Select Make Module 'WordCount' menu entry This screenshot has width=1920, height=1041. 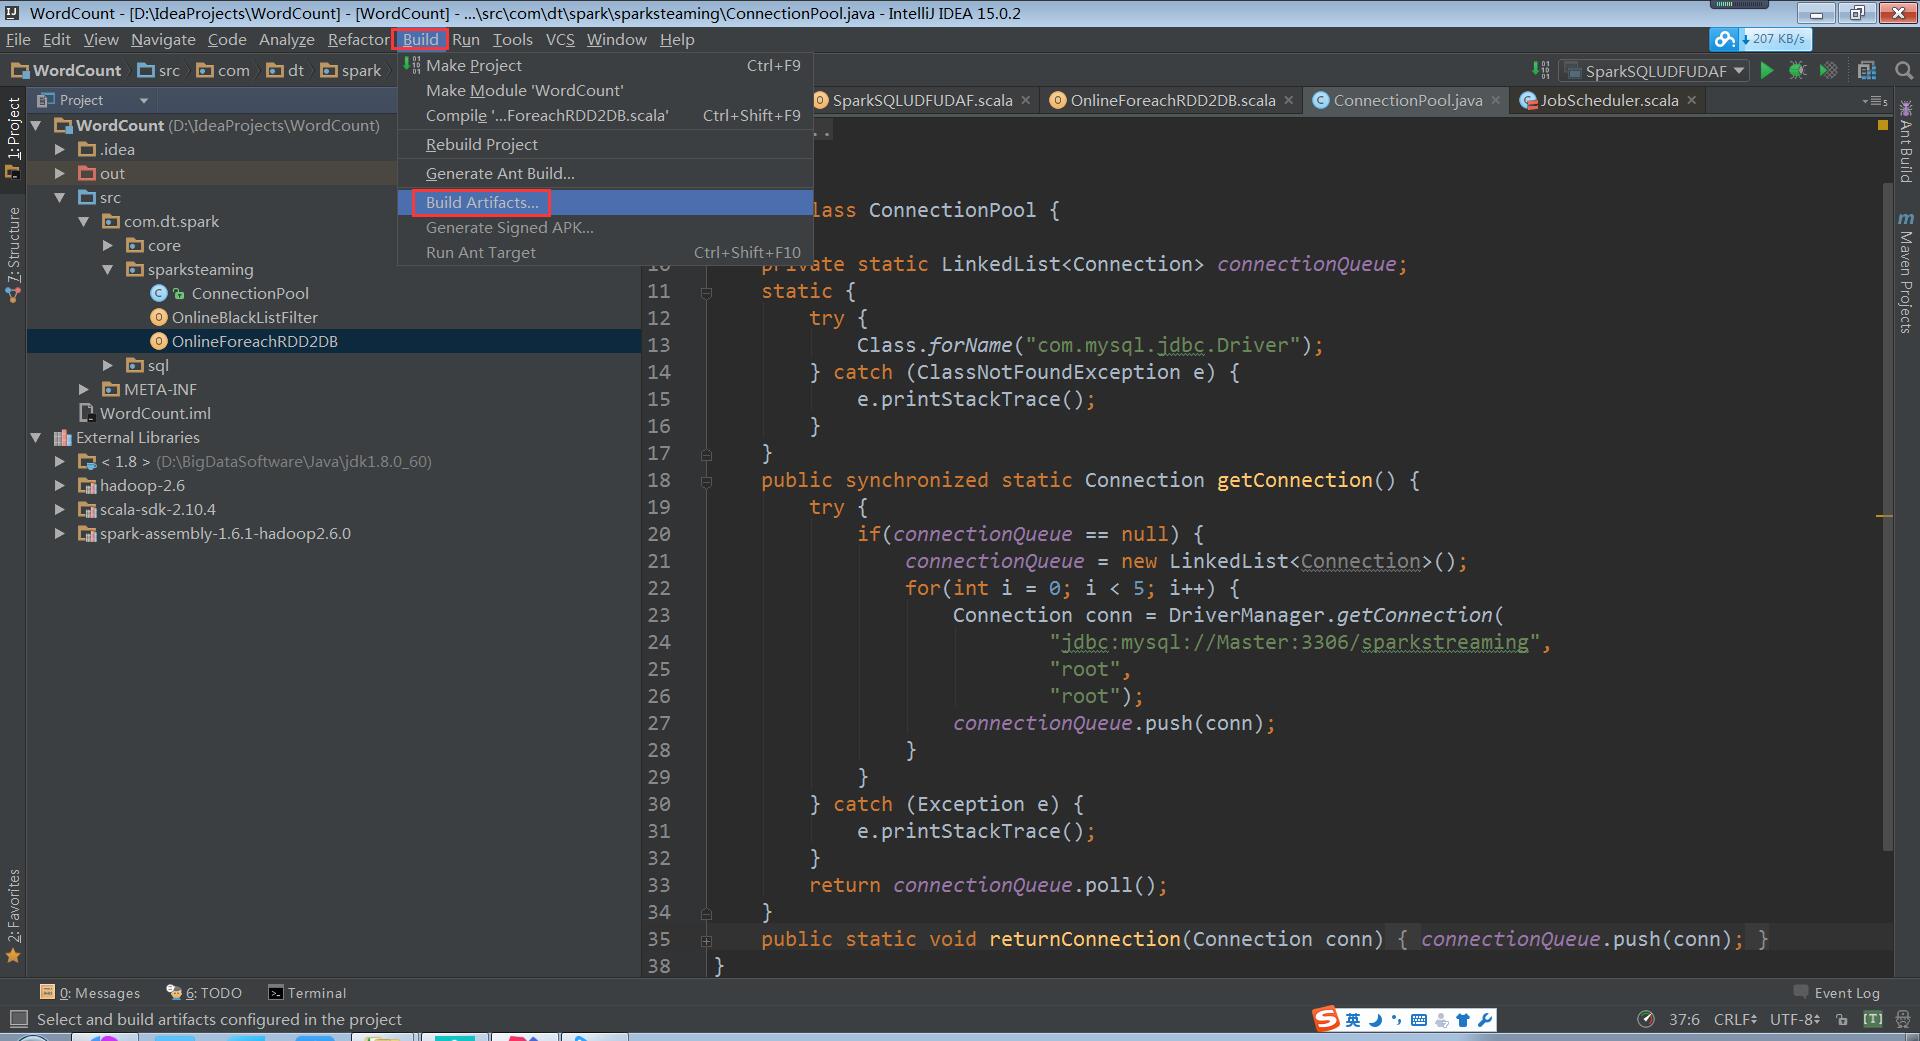pos(605,90)
